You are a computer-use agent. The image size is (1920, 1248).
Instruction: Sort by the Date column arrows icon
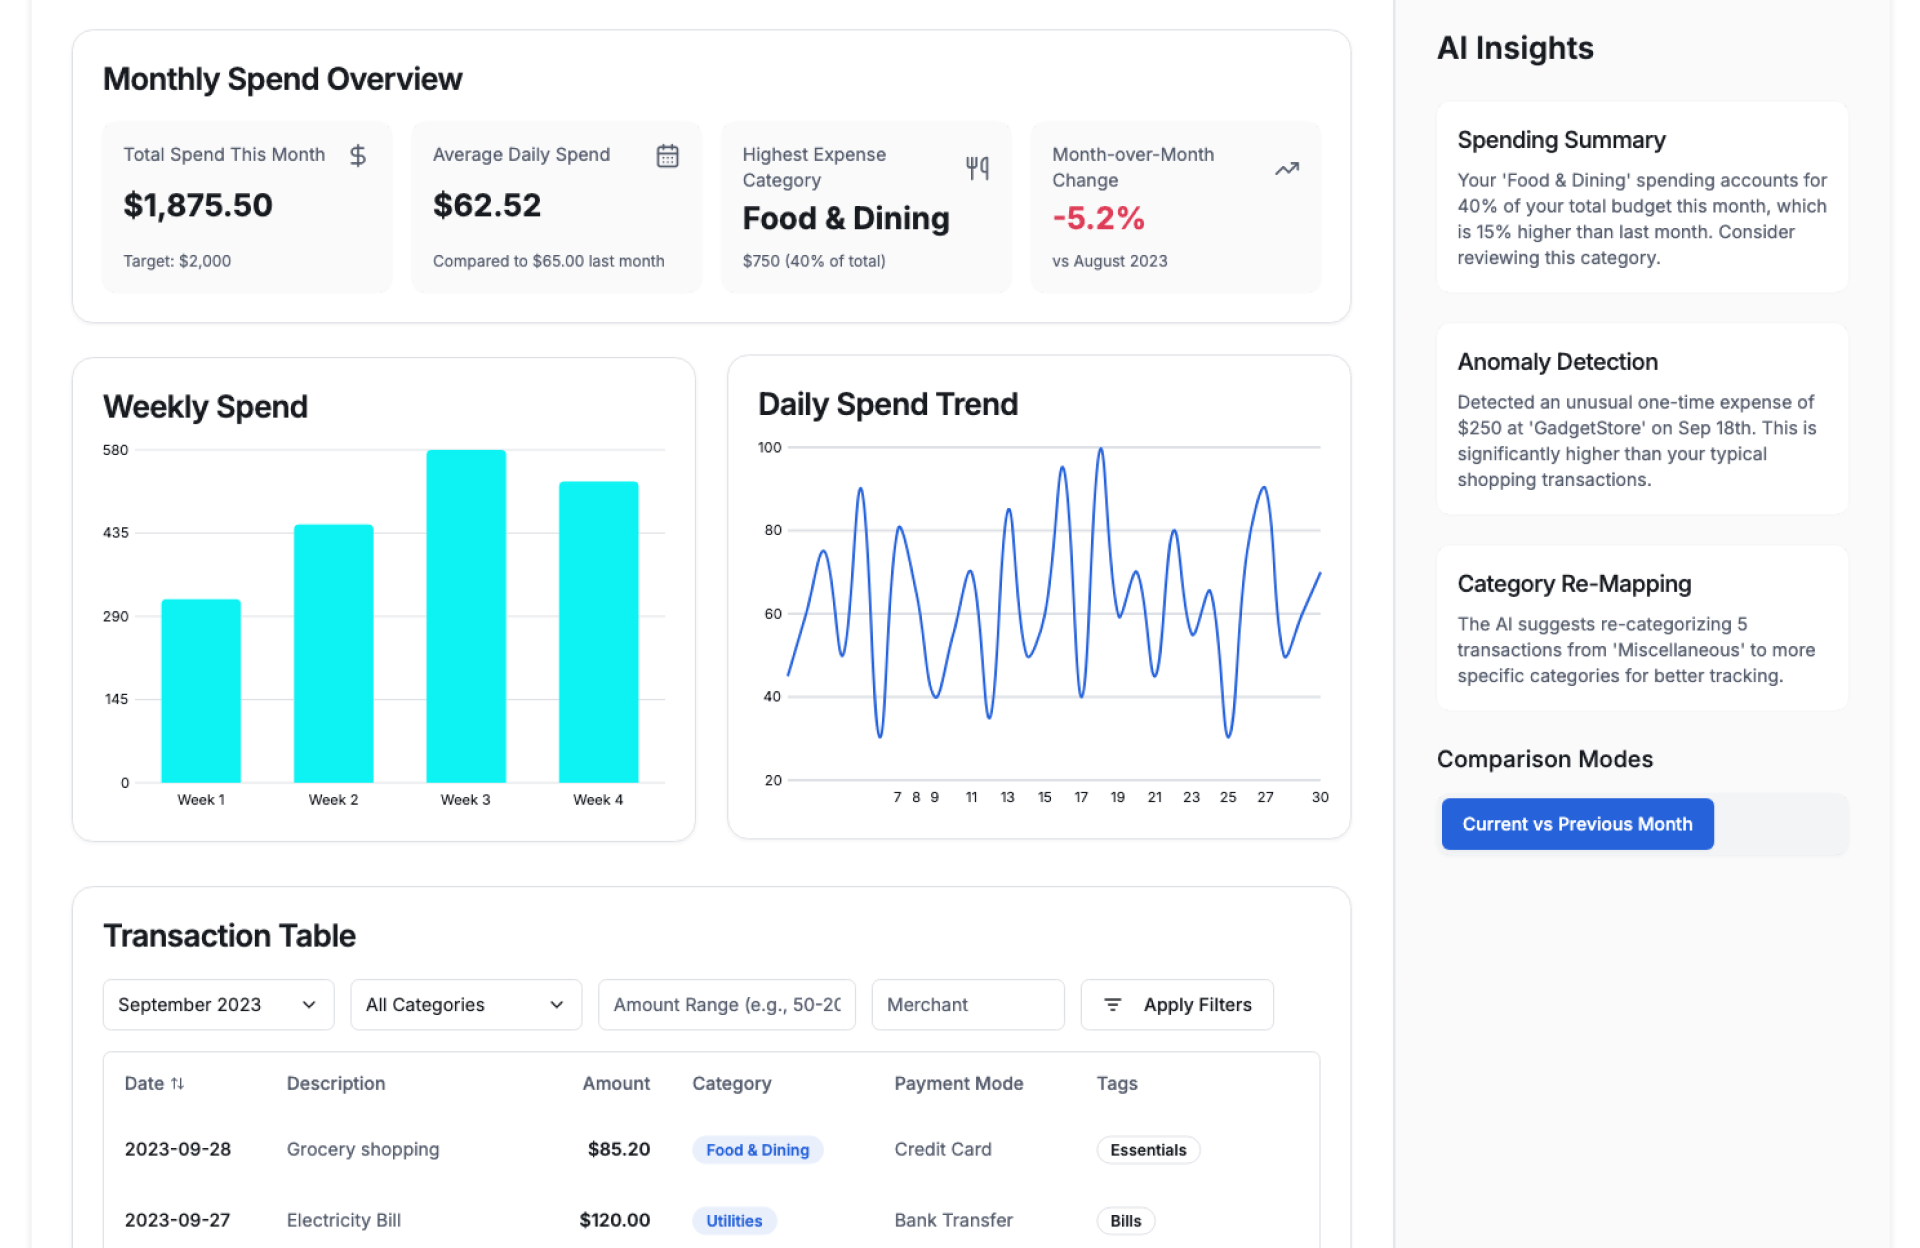click(177, 1083)
